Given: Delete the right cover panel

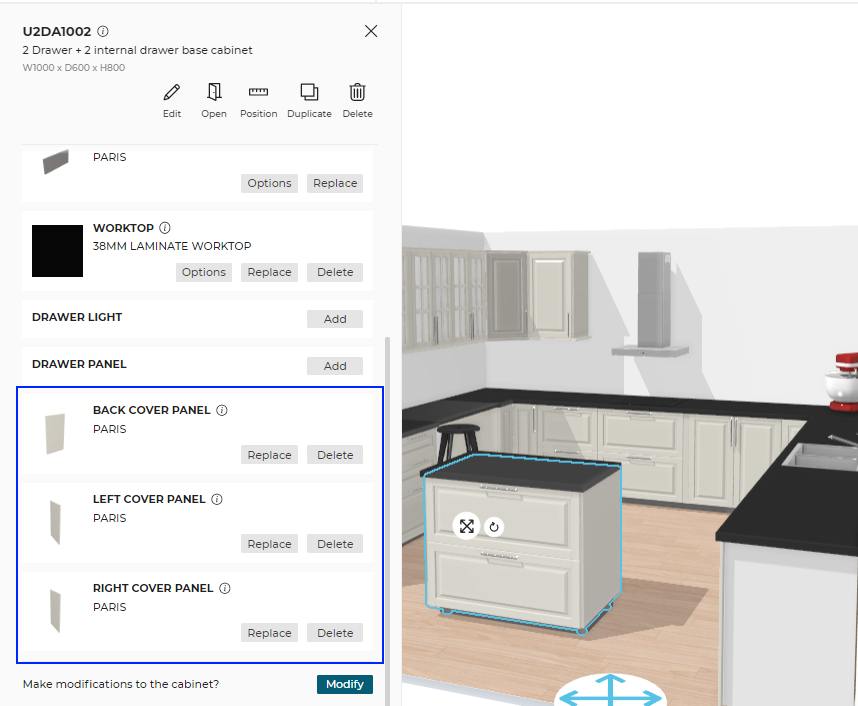Looking at the screenshot, I should (x=335, y=633).
